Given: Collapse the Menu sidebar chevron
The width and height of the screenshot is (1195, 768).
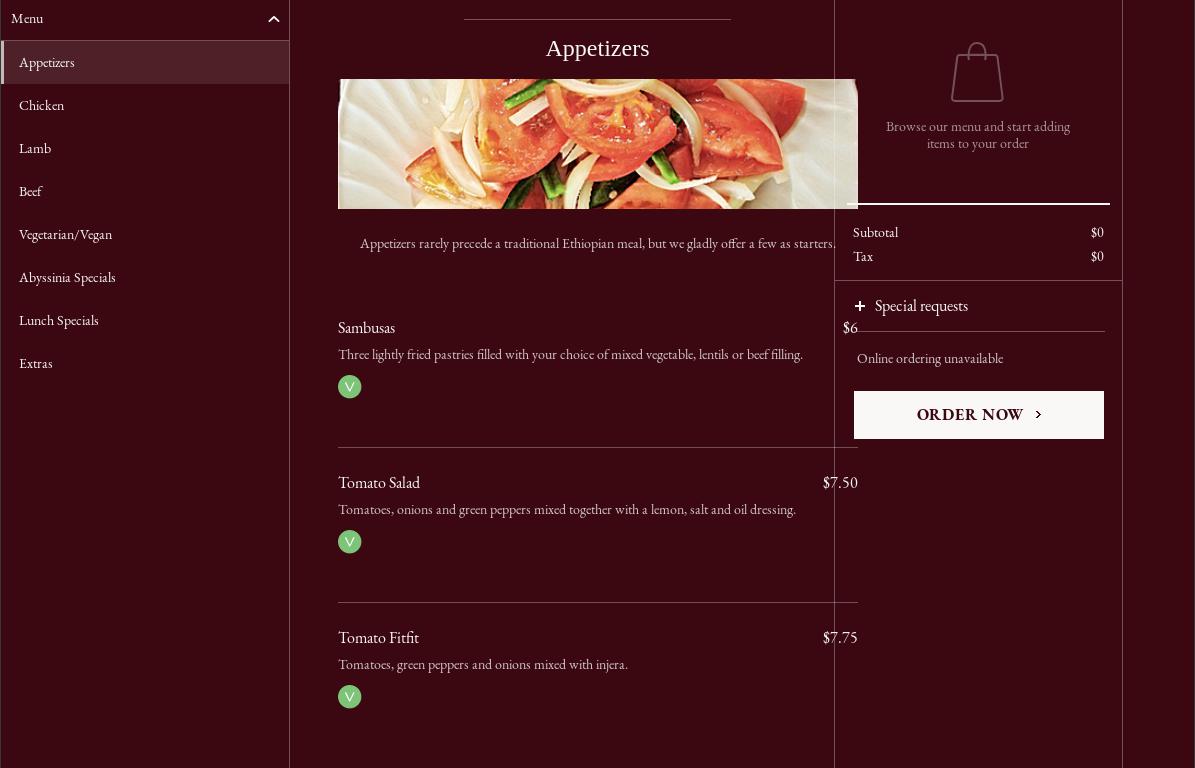Looking at the screenshot, I should tap(273, 19).
